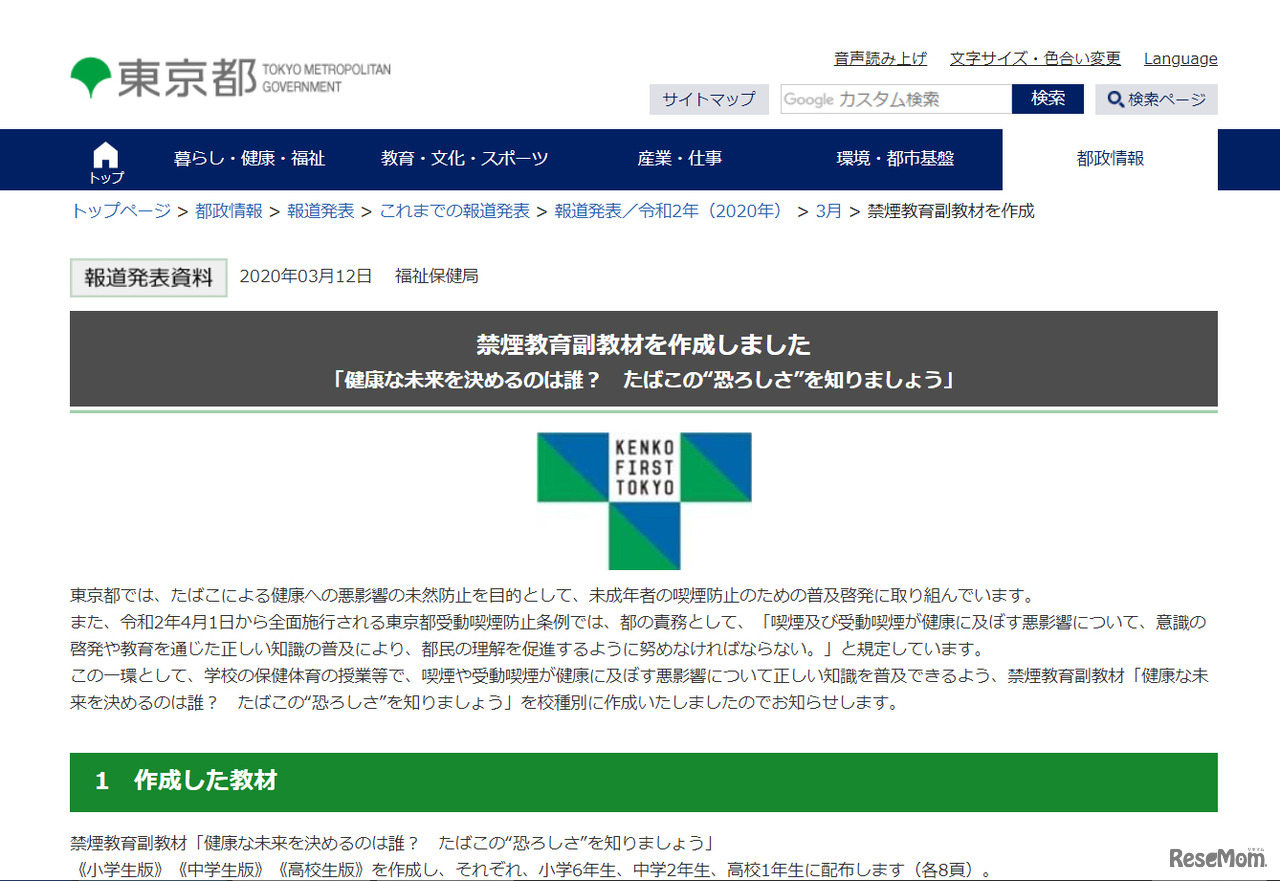Select 産業・仕事 from navigation
The image size is (1280, 881).
point(680,159)
